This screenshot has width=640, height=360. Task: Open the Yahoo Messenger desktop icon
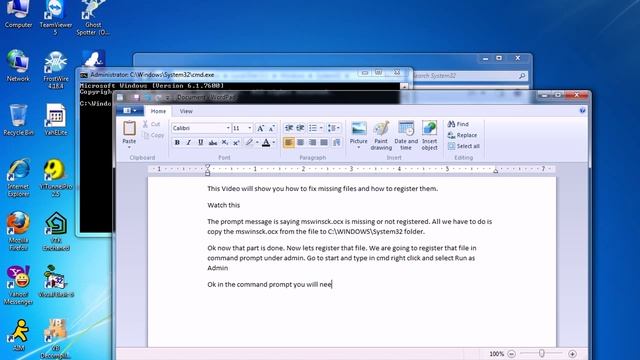(18, 285)
